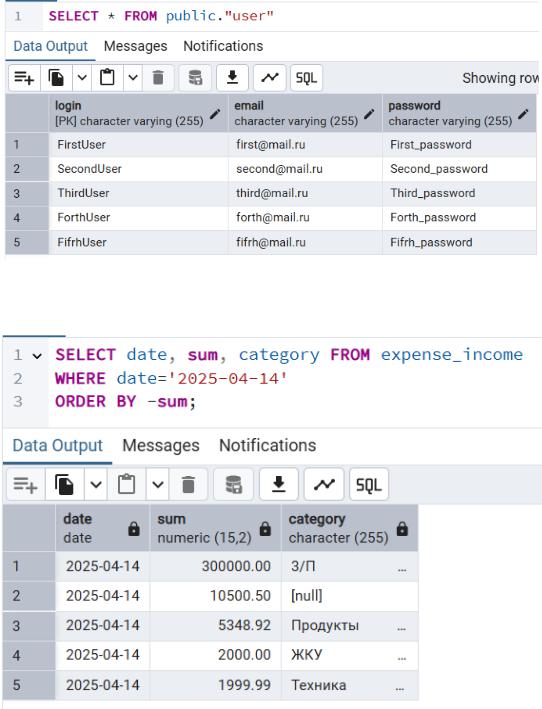This screenshot has height=709, width=542.
Task: Open lower Notifications tab
Action: [268, 445]
